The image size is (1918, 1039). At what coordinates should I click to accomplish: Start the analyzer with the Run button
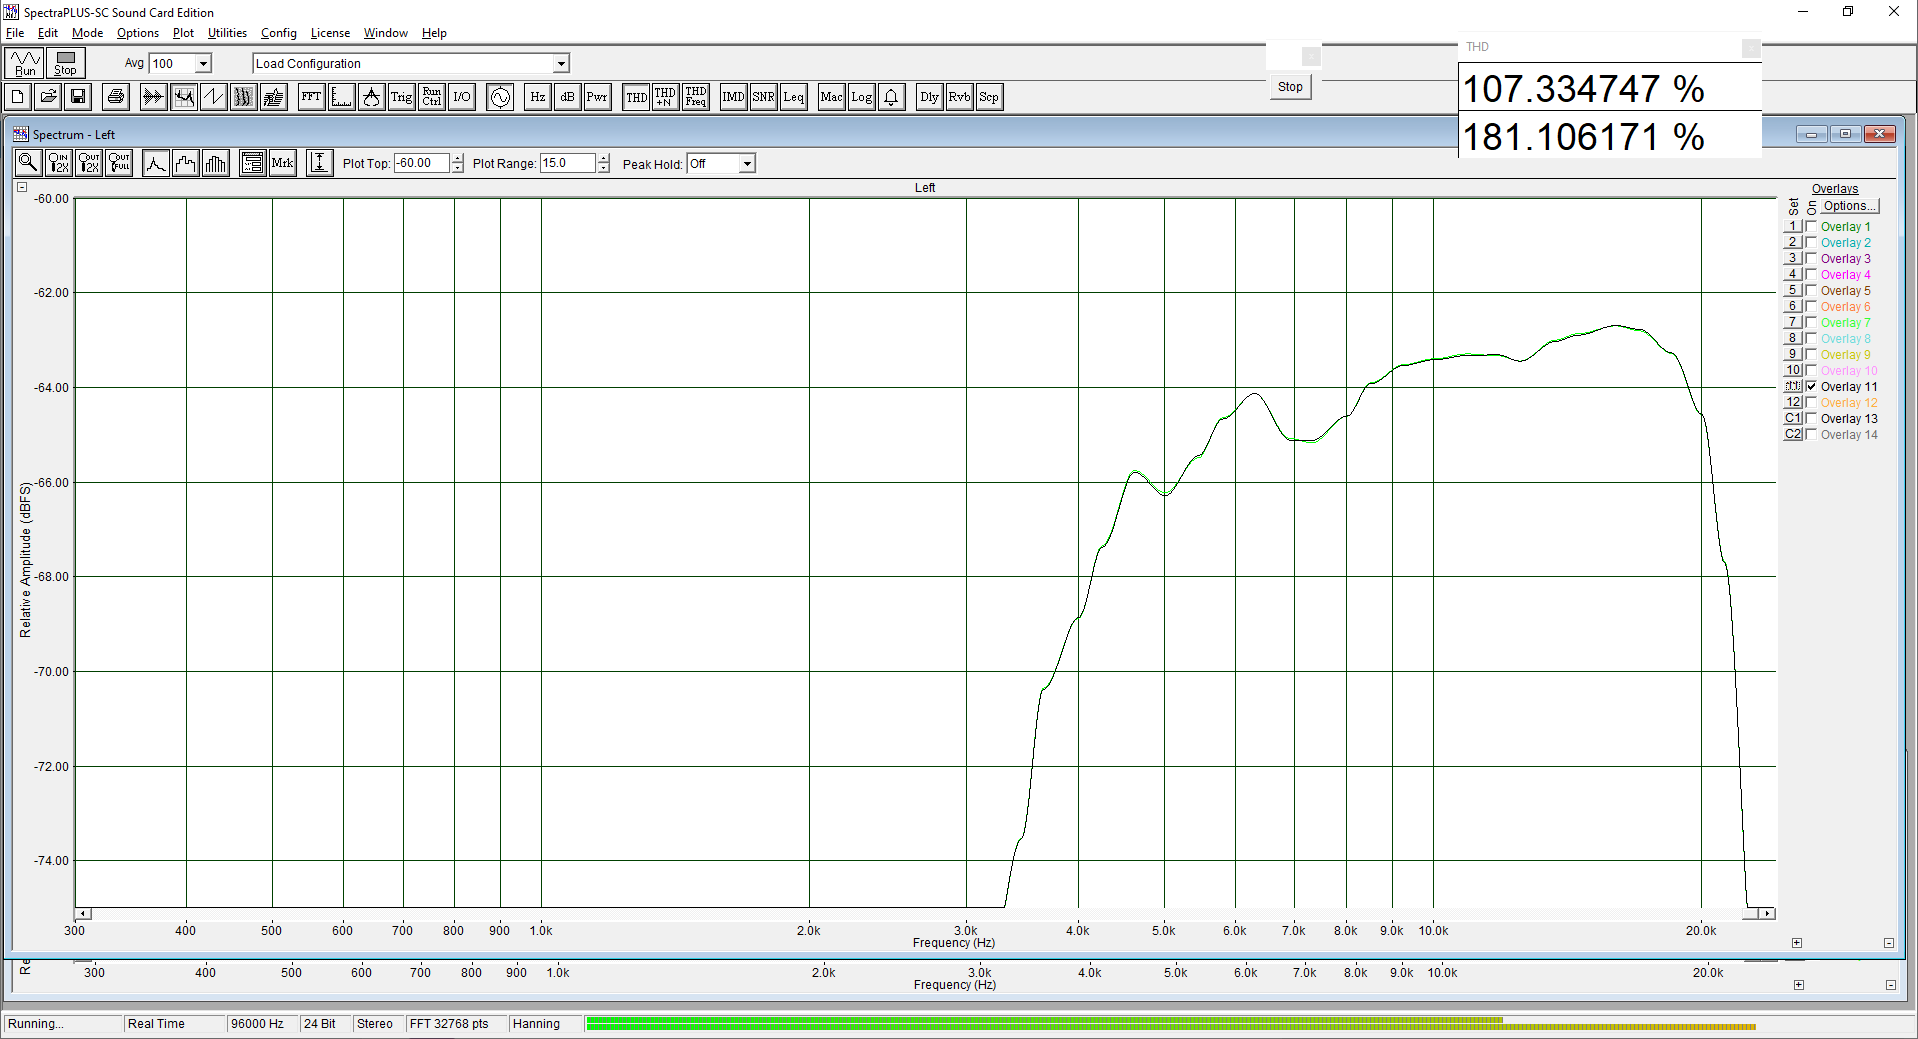(x=25, y=63)
